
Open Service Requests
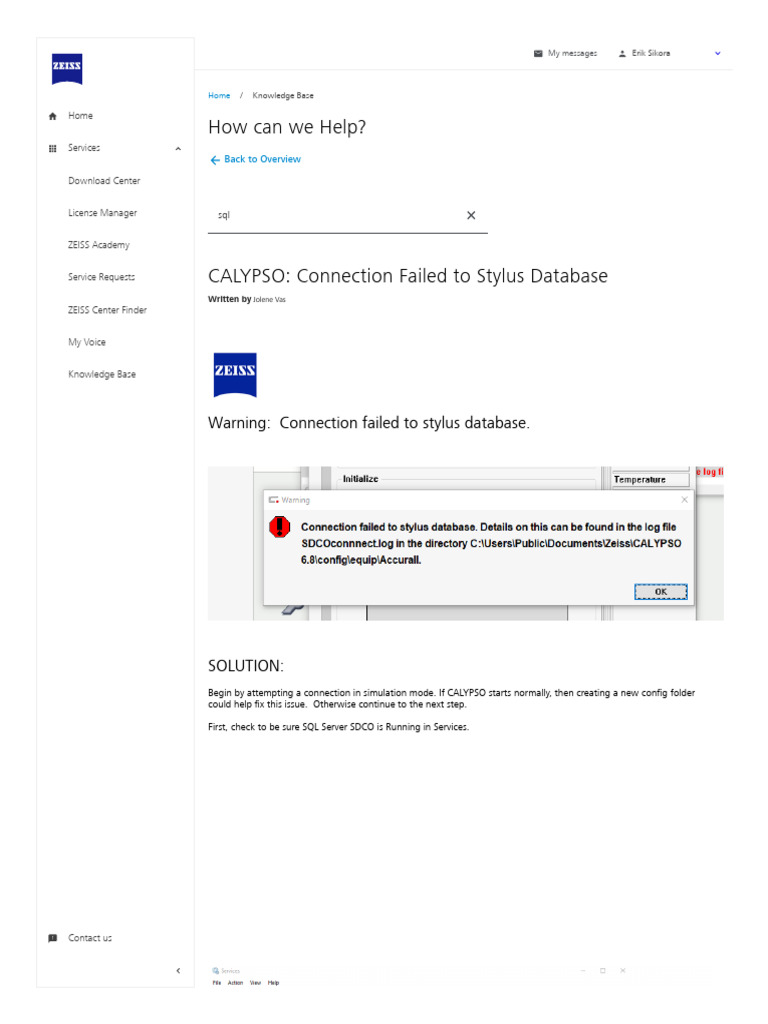pos(101,277)
